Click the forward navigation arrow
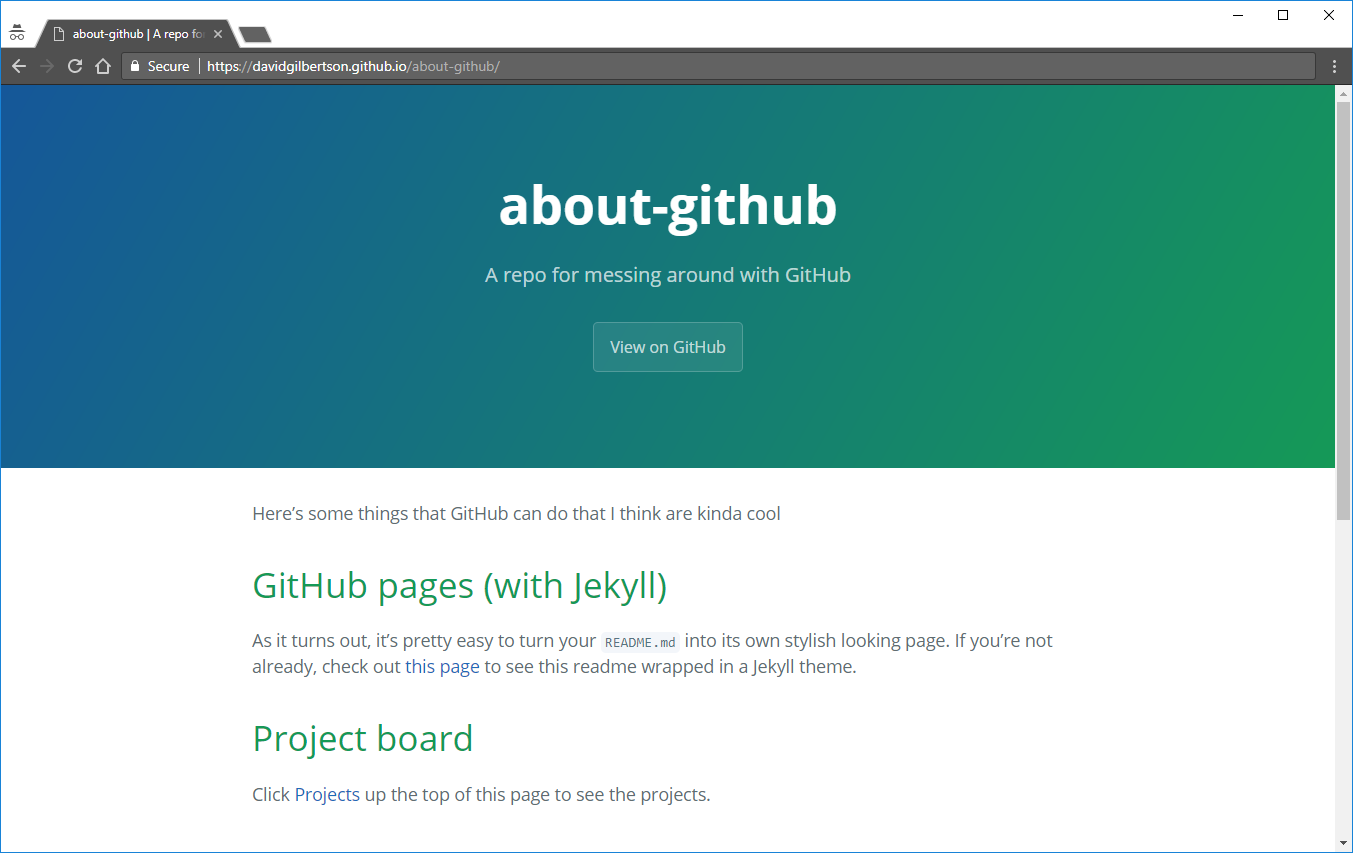This screenshot has height=853, width=1353. (46, 66)
